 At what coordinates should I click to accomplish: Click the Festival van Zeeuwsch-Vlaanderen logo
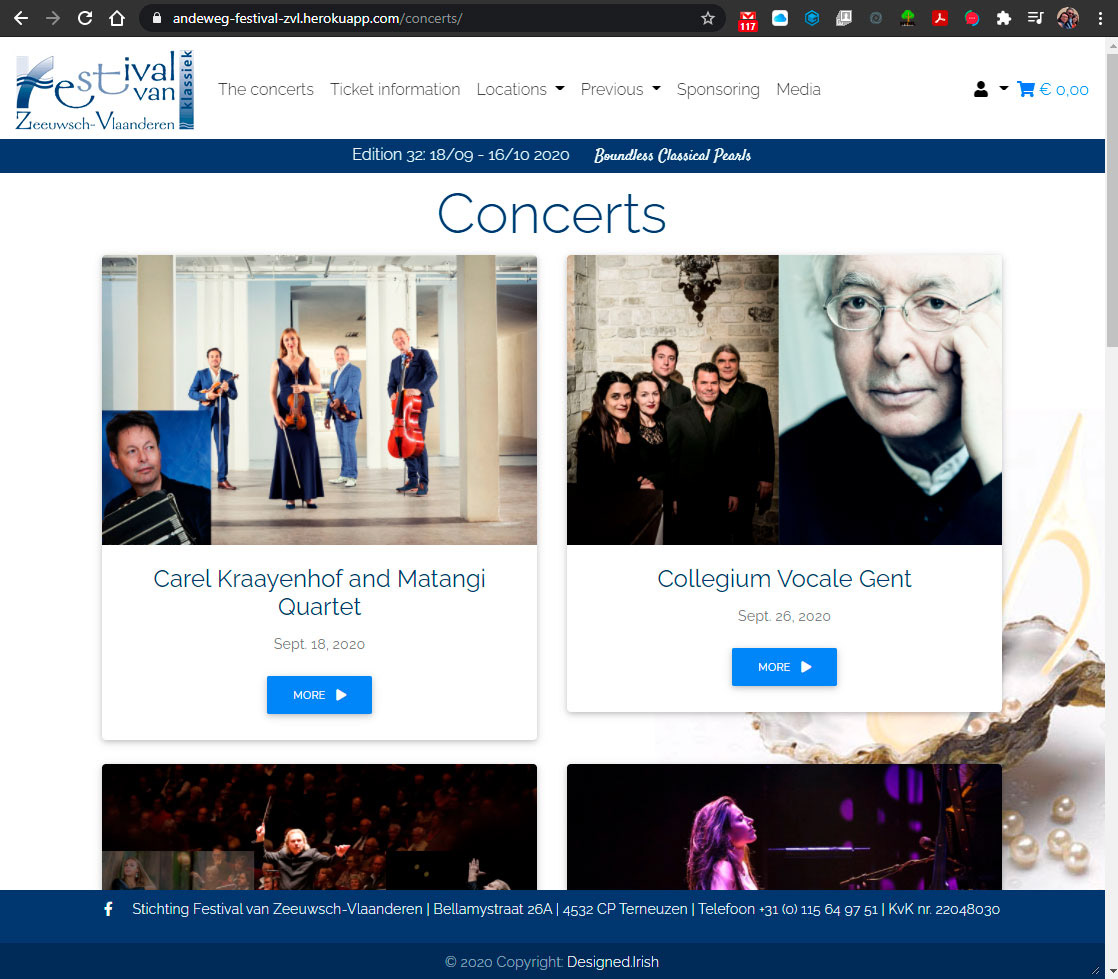click(105, 90)
